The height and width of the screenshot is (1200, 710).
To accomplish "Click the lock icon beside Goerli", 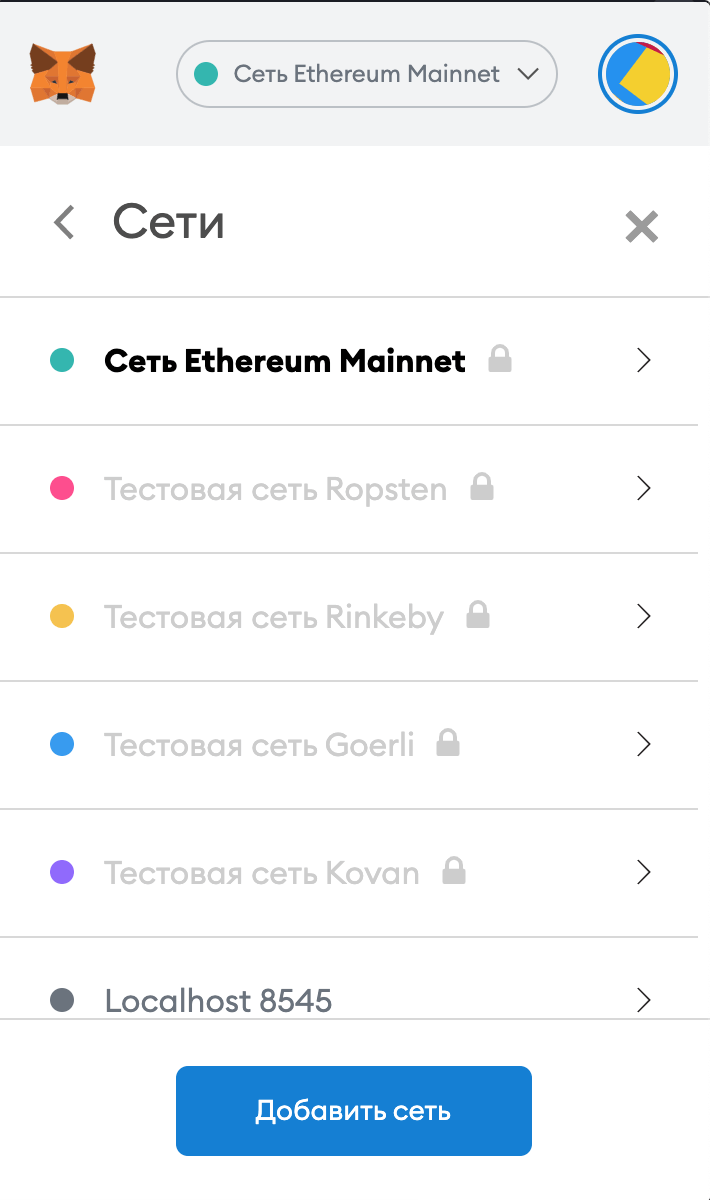I will tap(448, 743).
